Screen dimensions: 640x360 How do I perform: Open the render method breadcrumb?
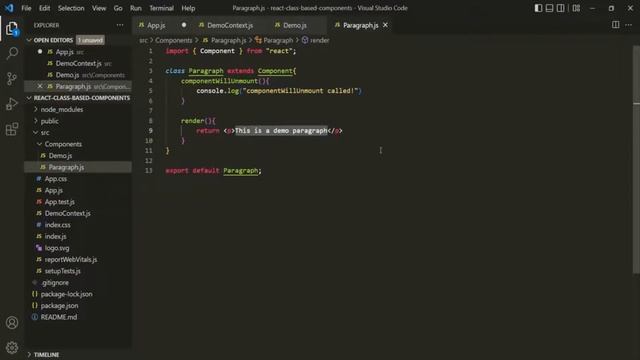tap(319, 40)
